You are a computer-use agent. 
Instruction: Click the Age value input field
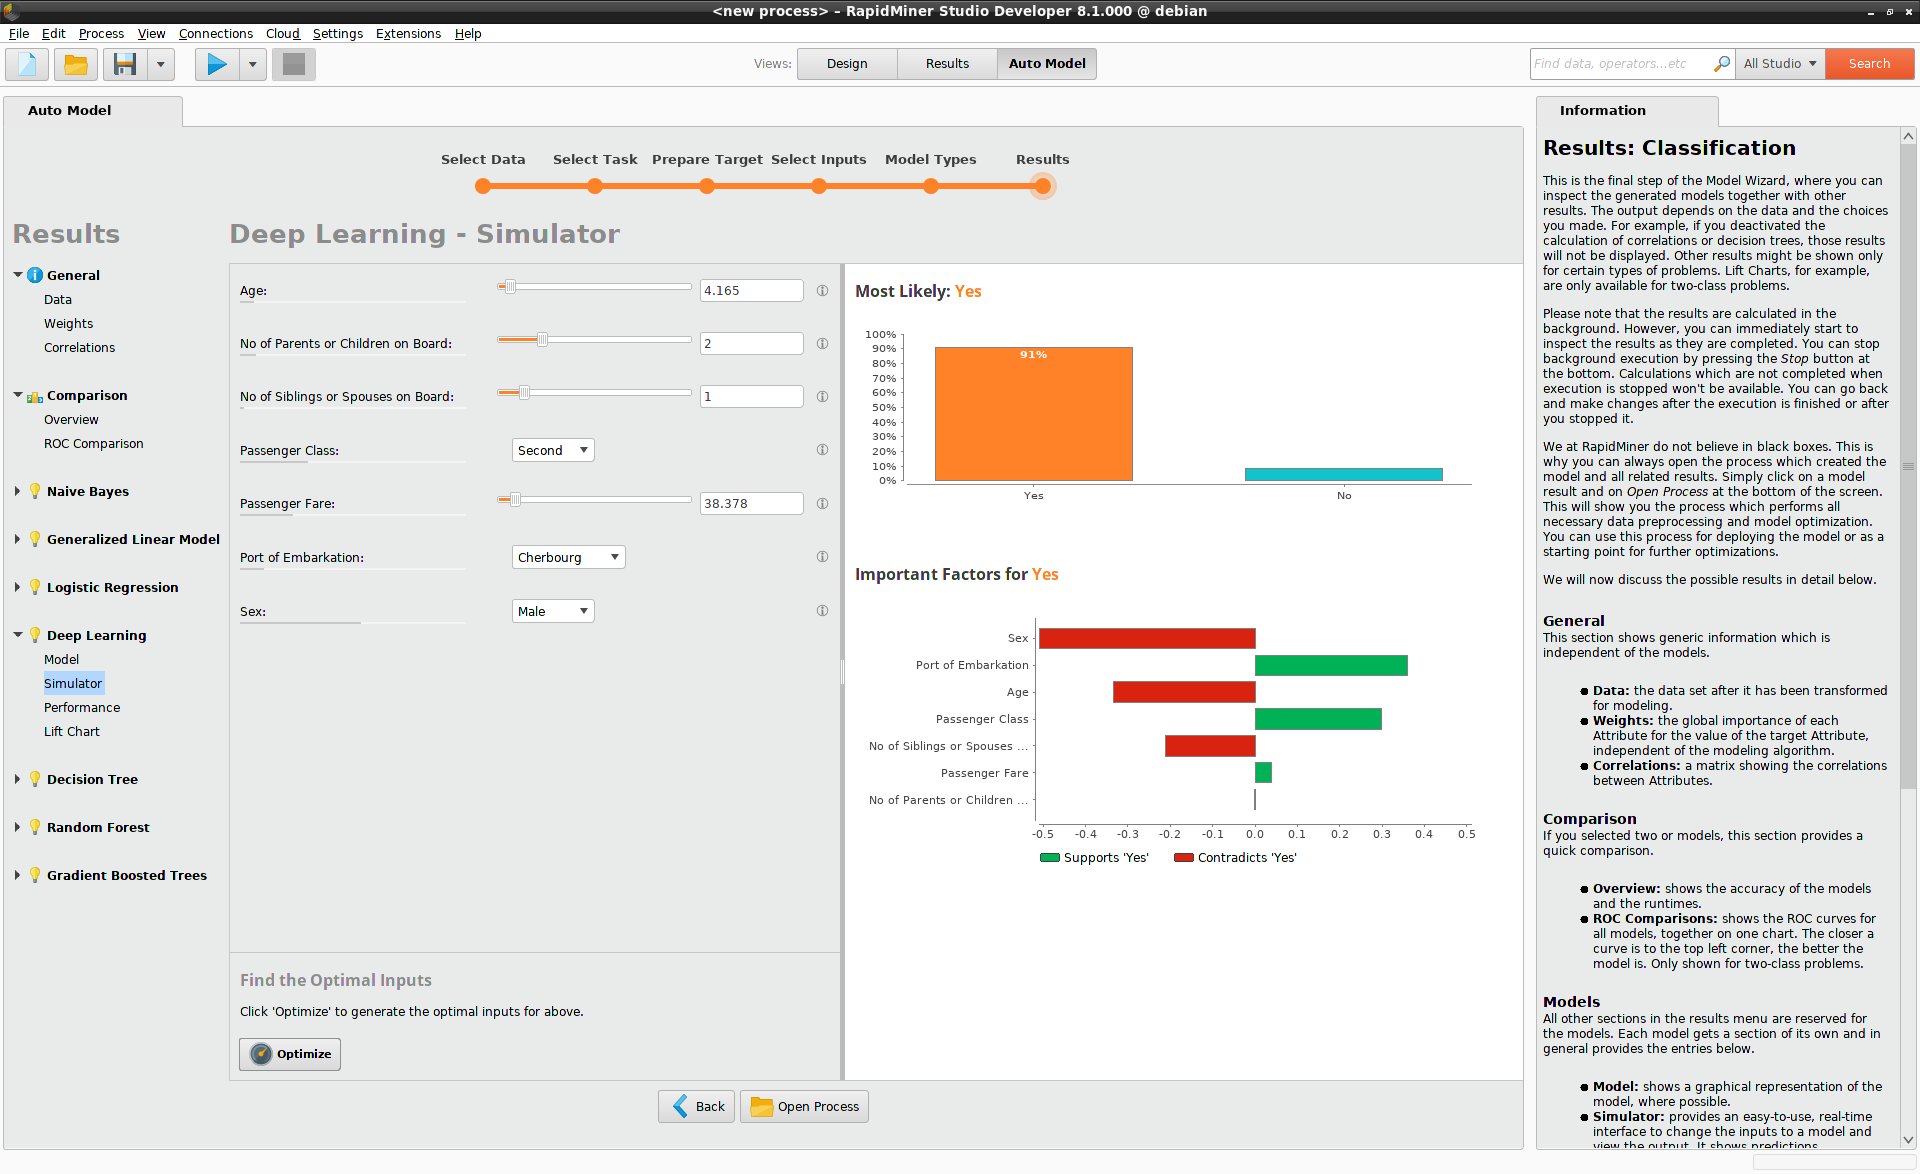point(751,290)
